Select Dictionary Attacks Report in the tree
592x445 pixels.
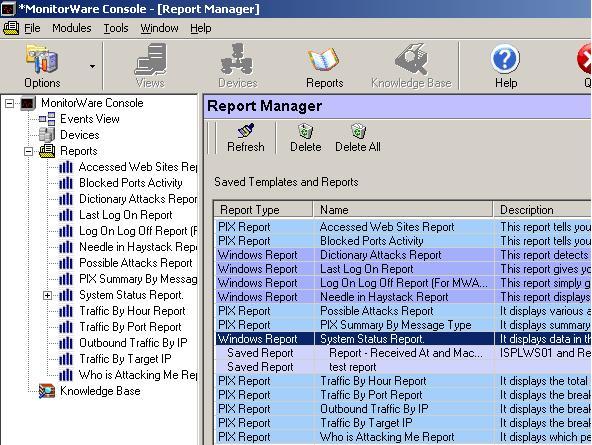tap(138, 199)
